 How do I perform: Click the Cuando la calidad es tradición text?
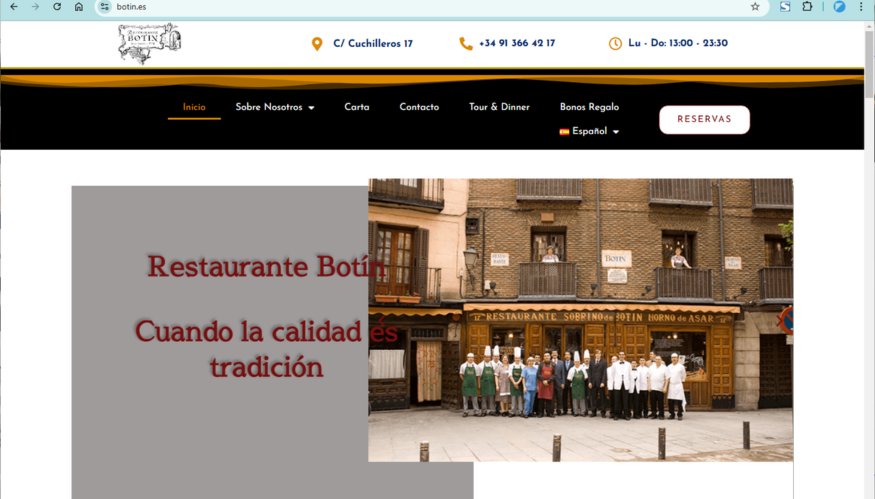click(266, 349)
